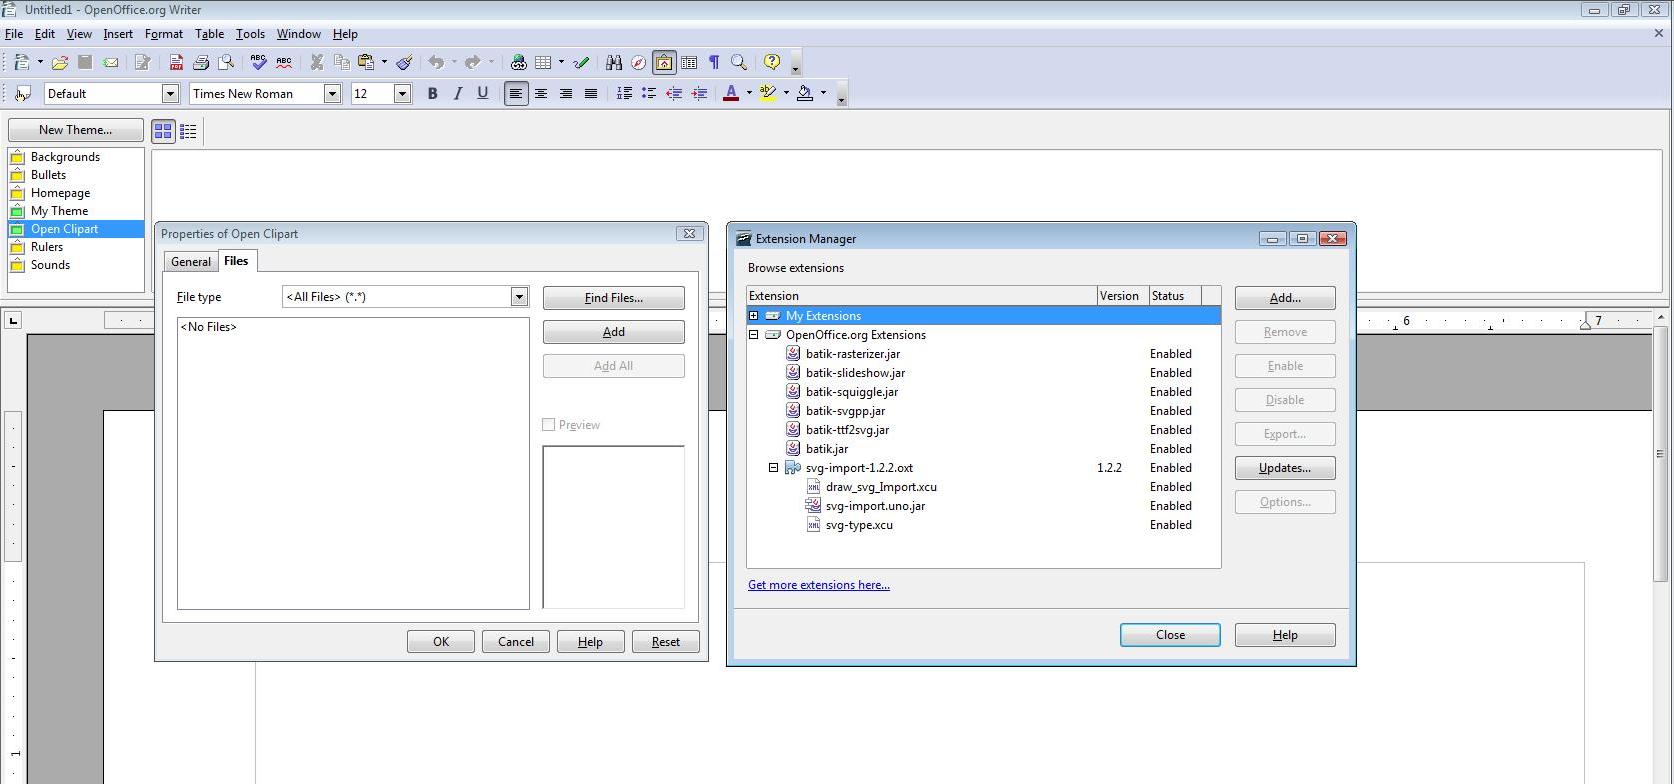
Task: Toggle the Gallery toolbar button
Action: click(664, 62)
